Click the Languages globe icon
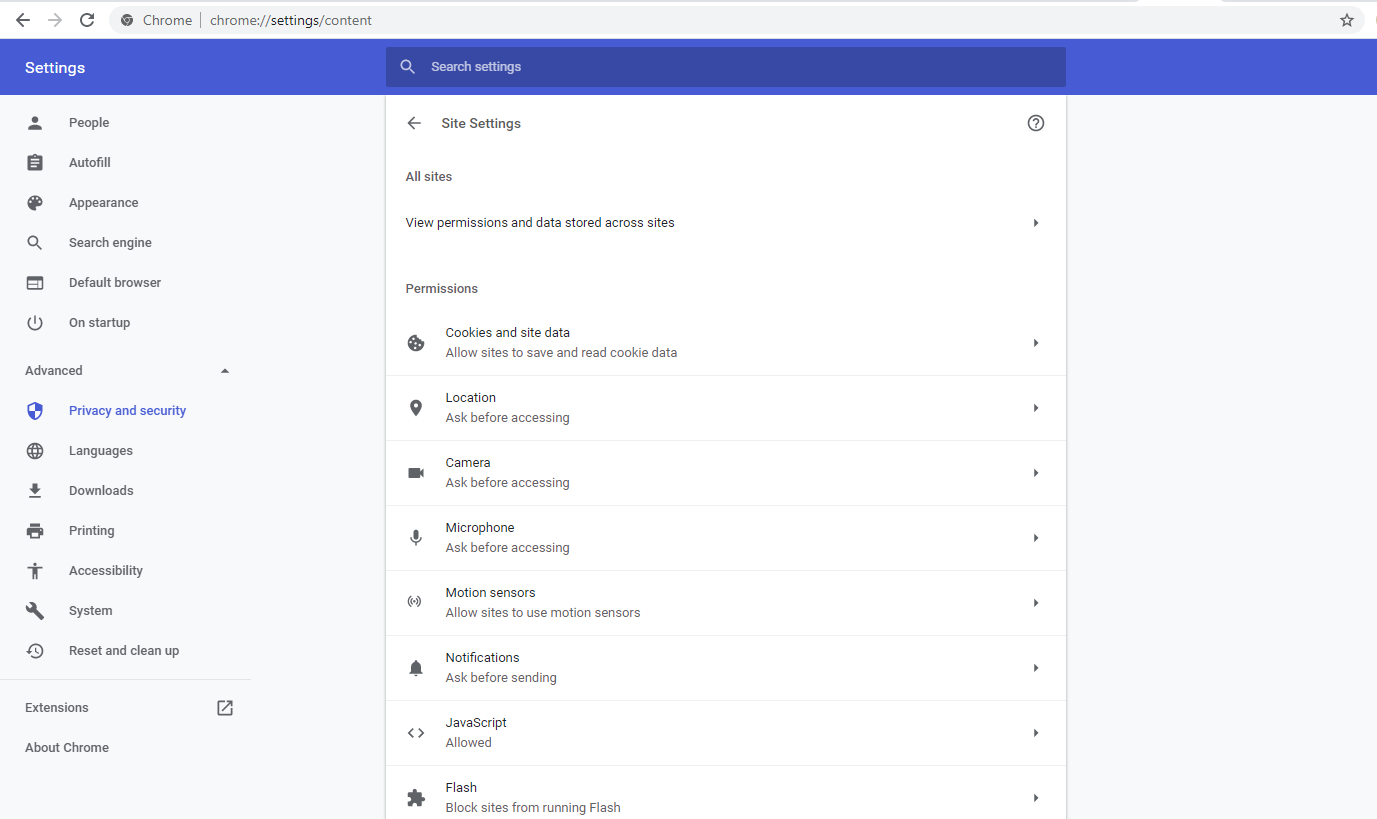The width and height of the screenshot is (1377, 819). [x=35, y=451]
